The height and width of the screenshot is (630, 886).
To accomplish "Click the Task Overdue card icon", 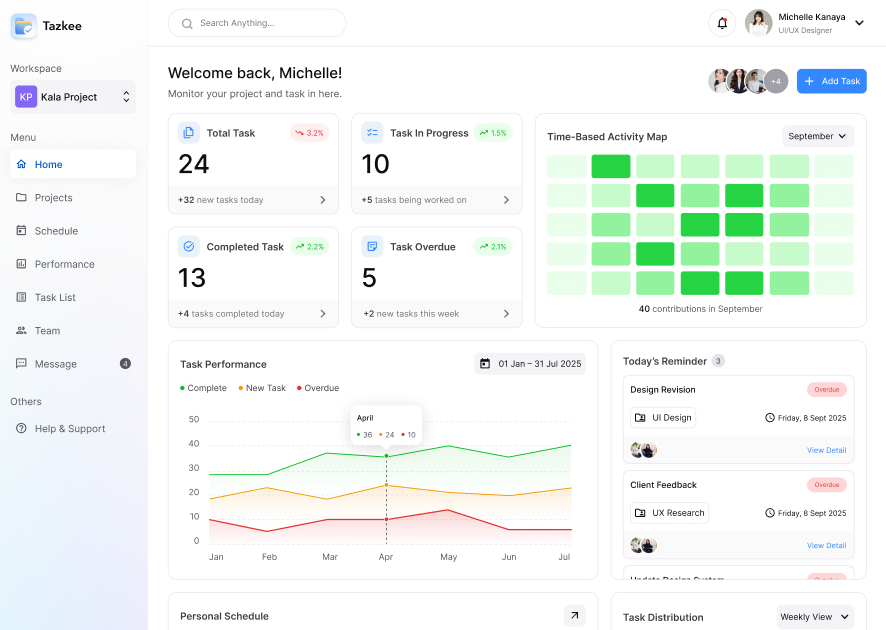I will pyautogui.click(x=372, y=246).
